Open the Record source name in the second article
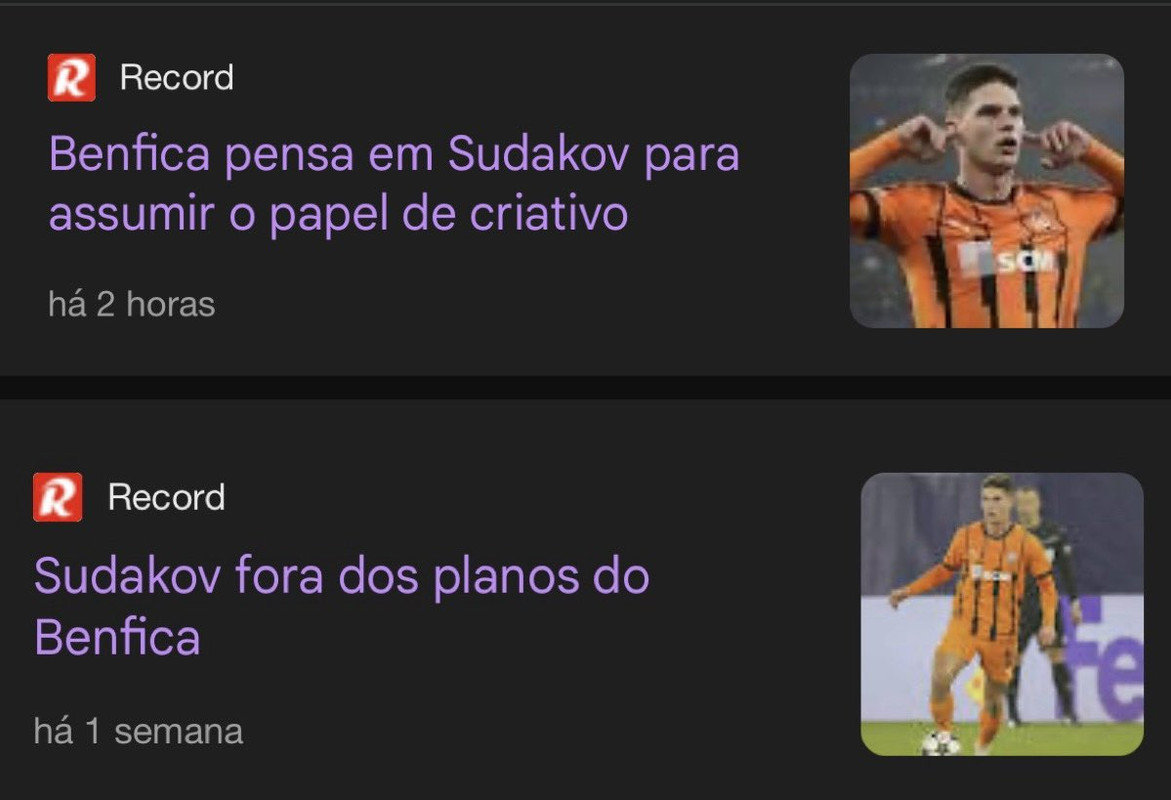1171x800 pixels. point(166,497)
